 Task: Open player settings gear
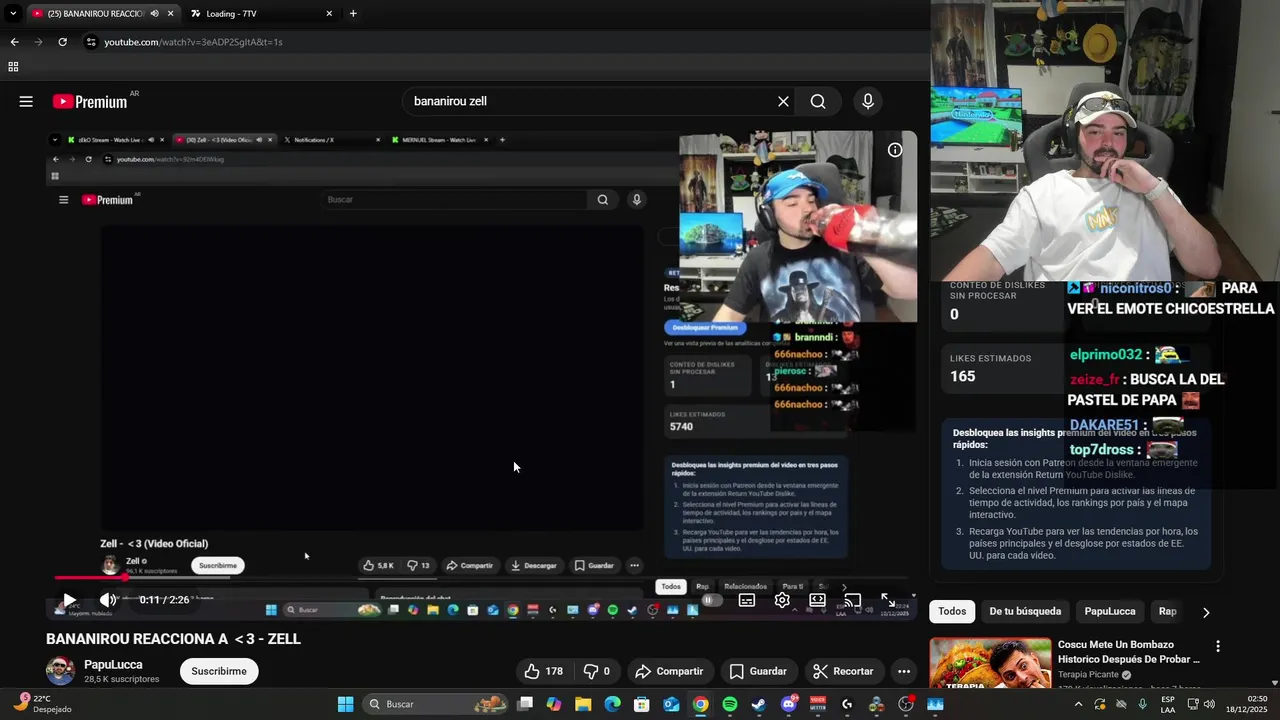[782, 600]
